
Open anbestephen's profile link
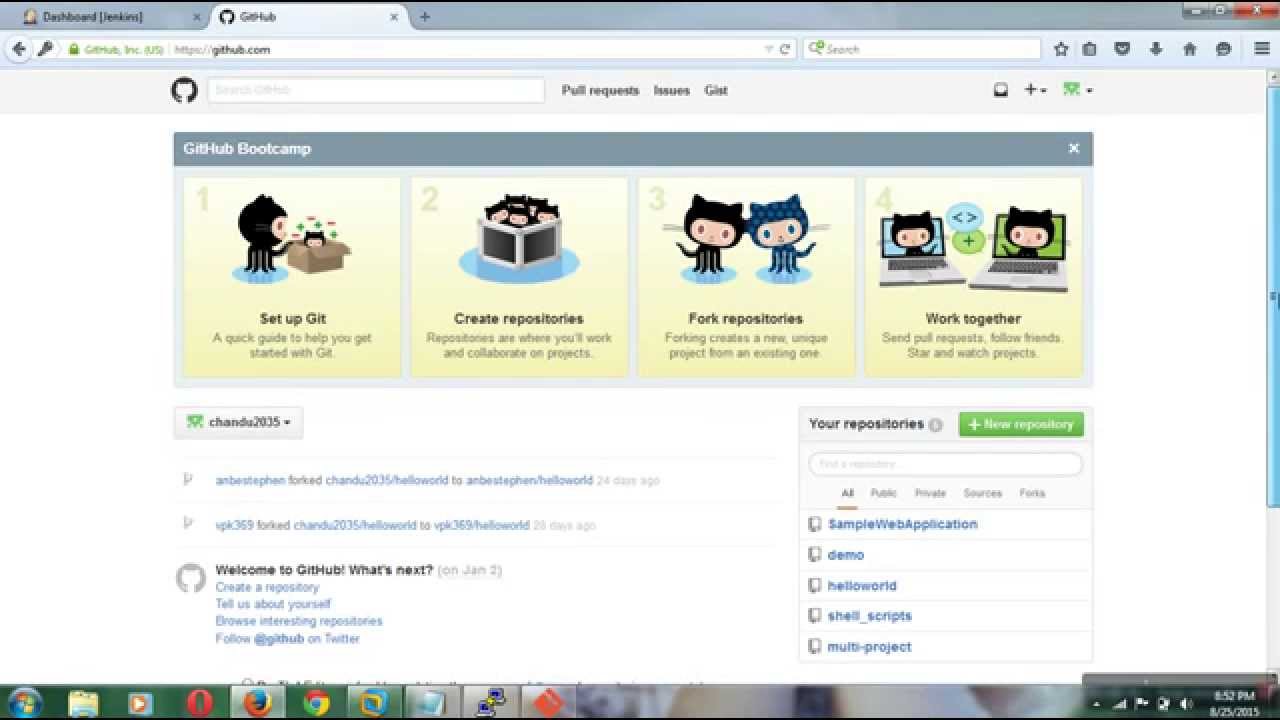coord(250,480)
